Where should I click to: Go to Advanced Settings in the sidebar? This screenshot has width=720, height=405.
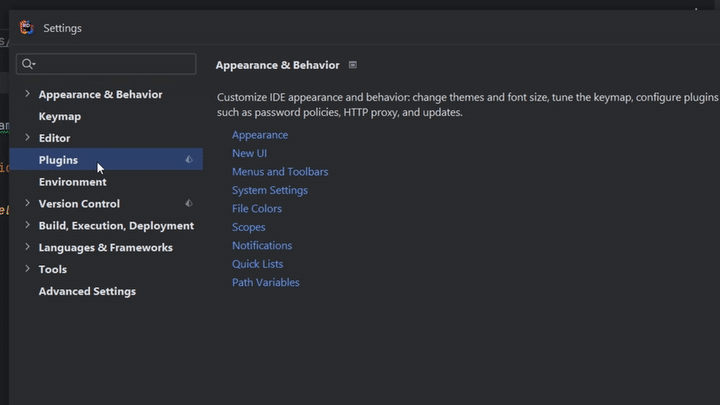[87, 292]
